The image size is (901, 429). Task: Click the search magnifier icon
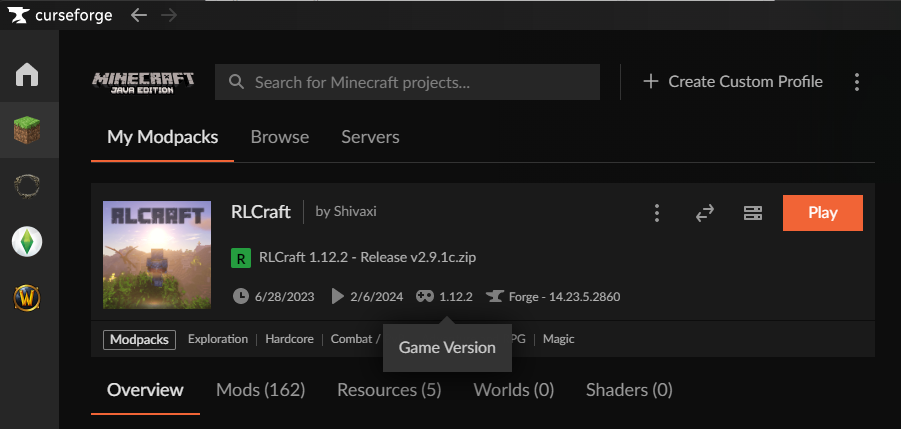(236, 82)
